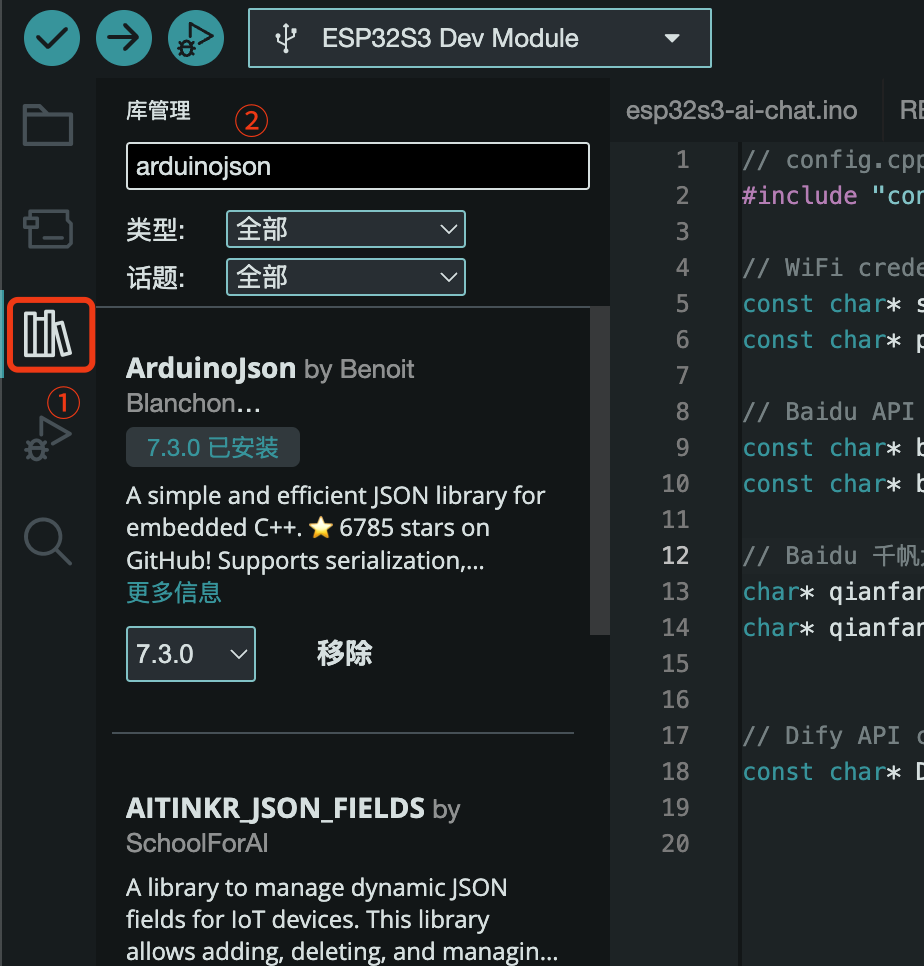This screenshot has width=924, height=966.
Task: Open the Boards Manager sidebar icon
Action: [x=47, y=229]
